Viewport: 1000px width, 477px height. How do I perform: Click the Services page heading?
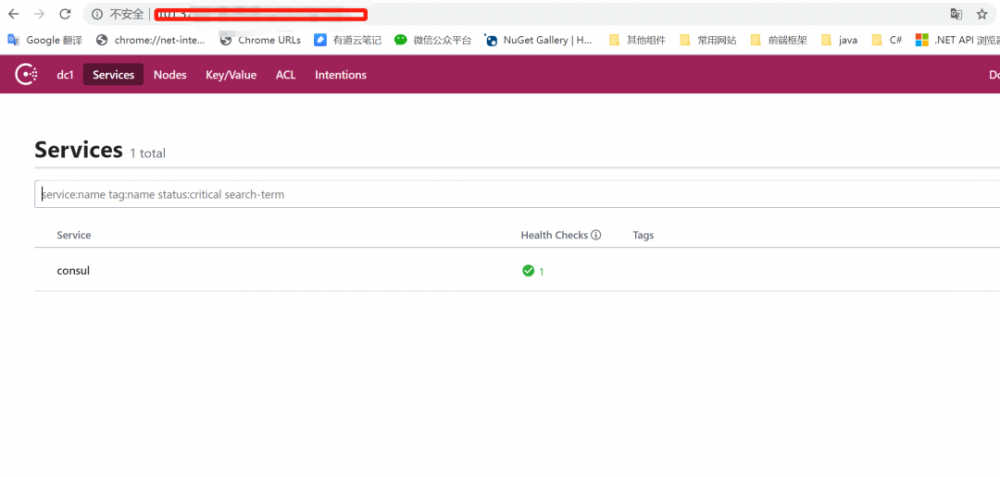tap(78, 150)
